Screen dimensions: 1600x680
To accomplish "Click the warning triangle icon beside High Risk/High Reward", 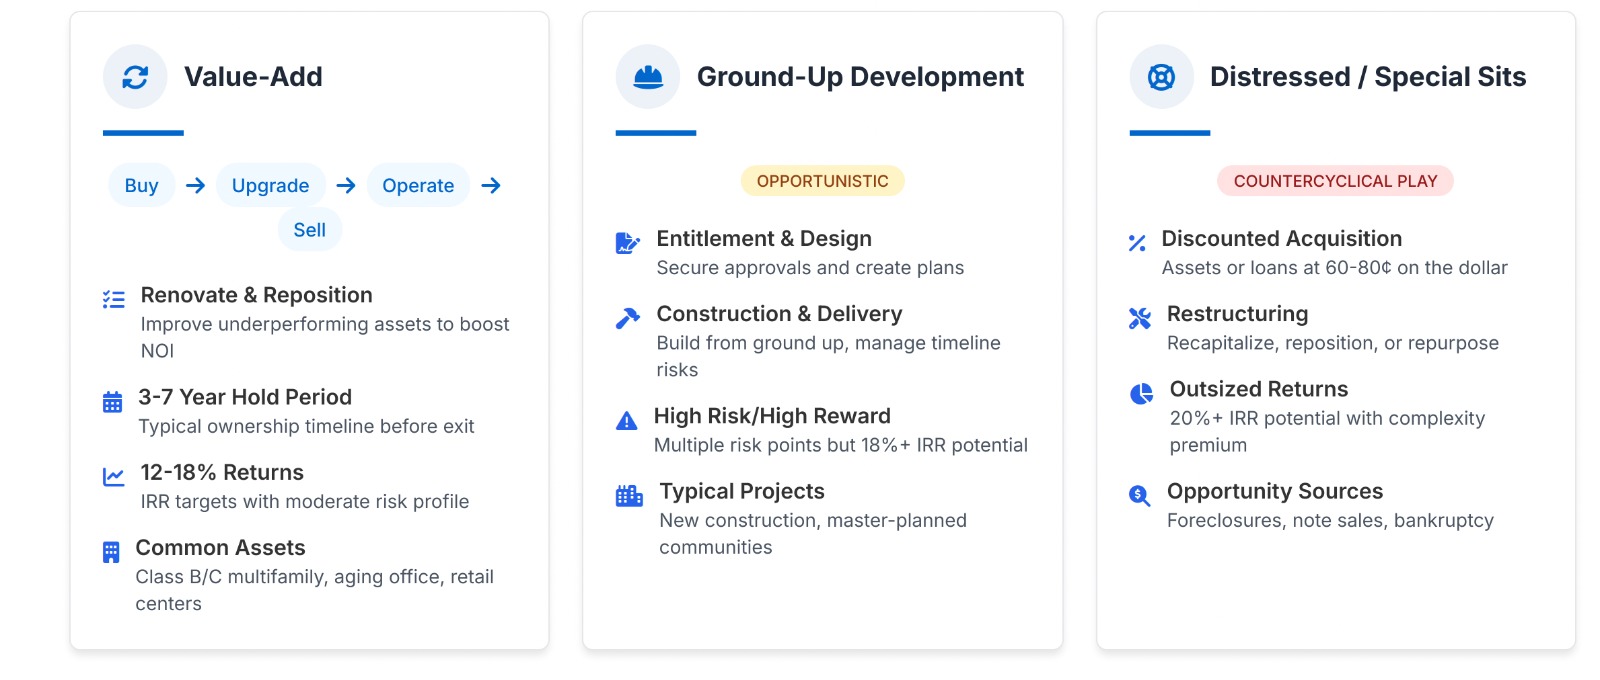I will pos(626,421).
